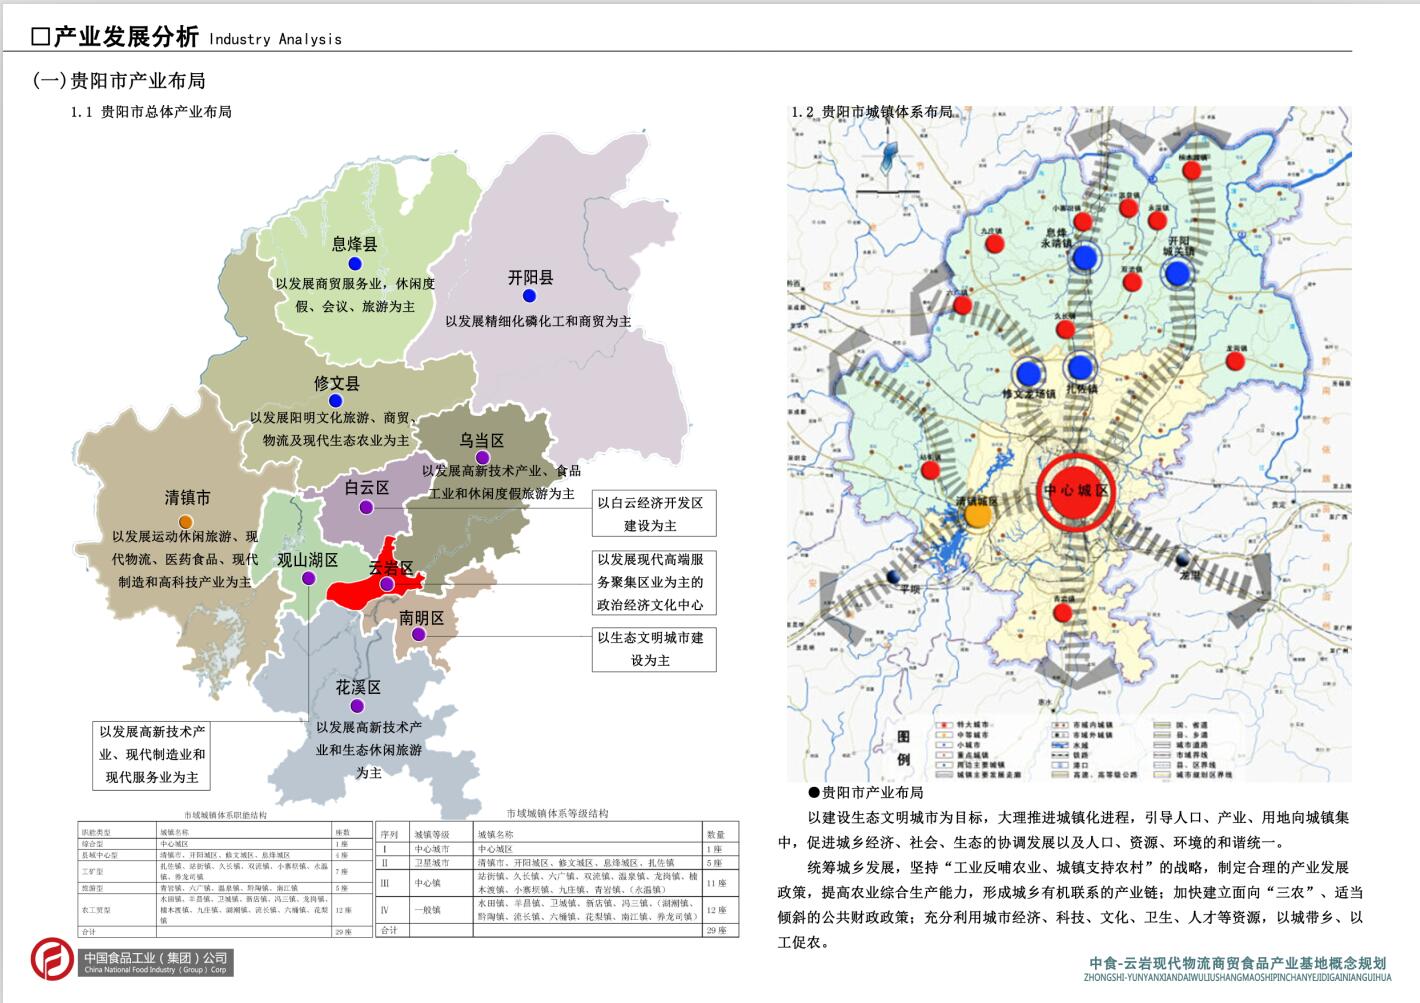Click the blue 扎佐镇 marker on right map
Image resolution: width=1420 pixels, height=1003 pixels.
1080,367
